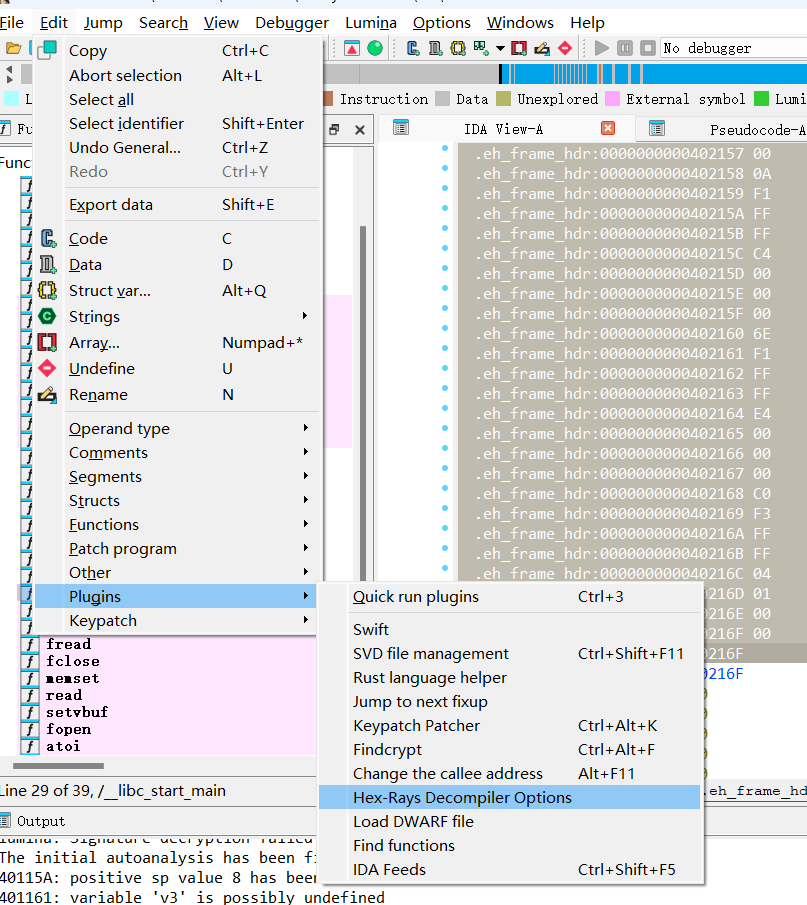Open the Lumina menu
807x905 pixels.
coord(371,23)
